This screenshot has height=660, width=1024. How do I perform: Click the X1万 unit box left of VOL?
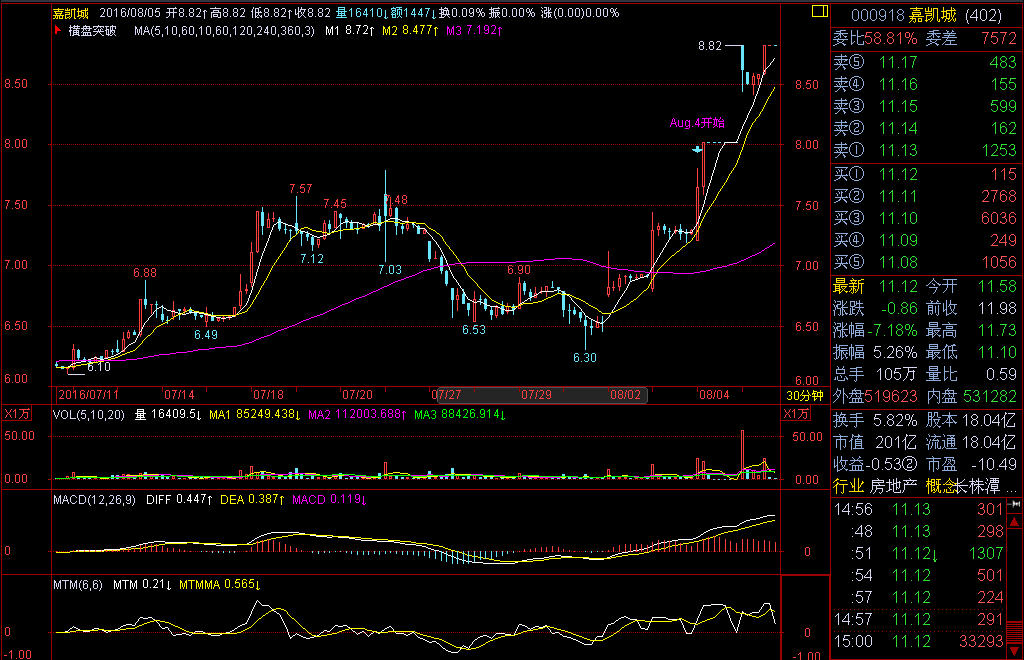(17, 414)
